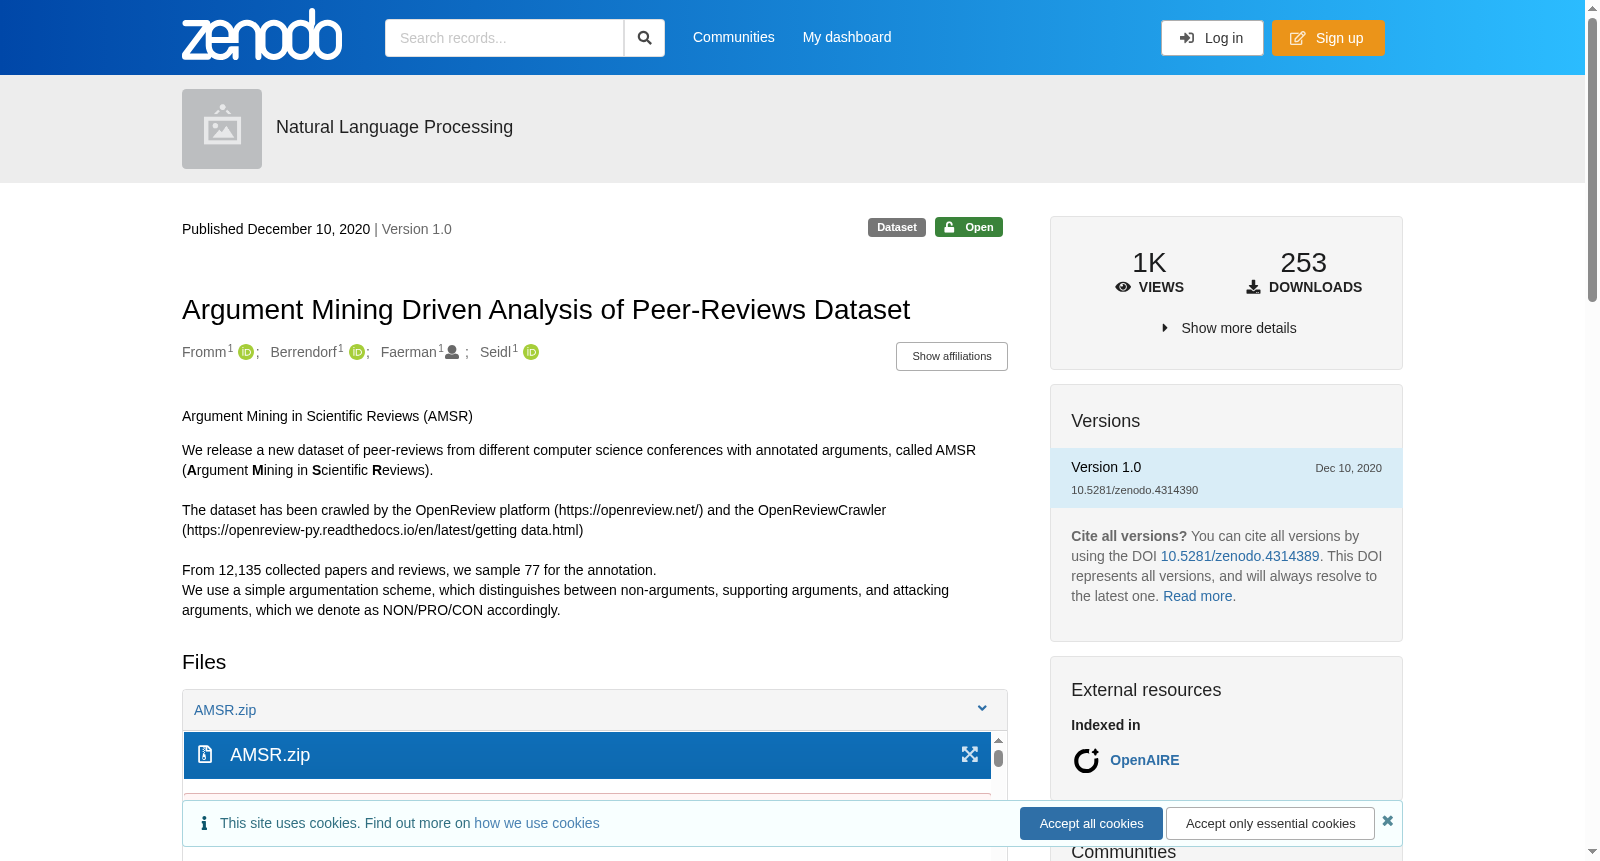Image resolution: width=1600 pixels, height=861 pixels.
Task: Click the Sign up button
Action: point(1328,38)
